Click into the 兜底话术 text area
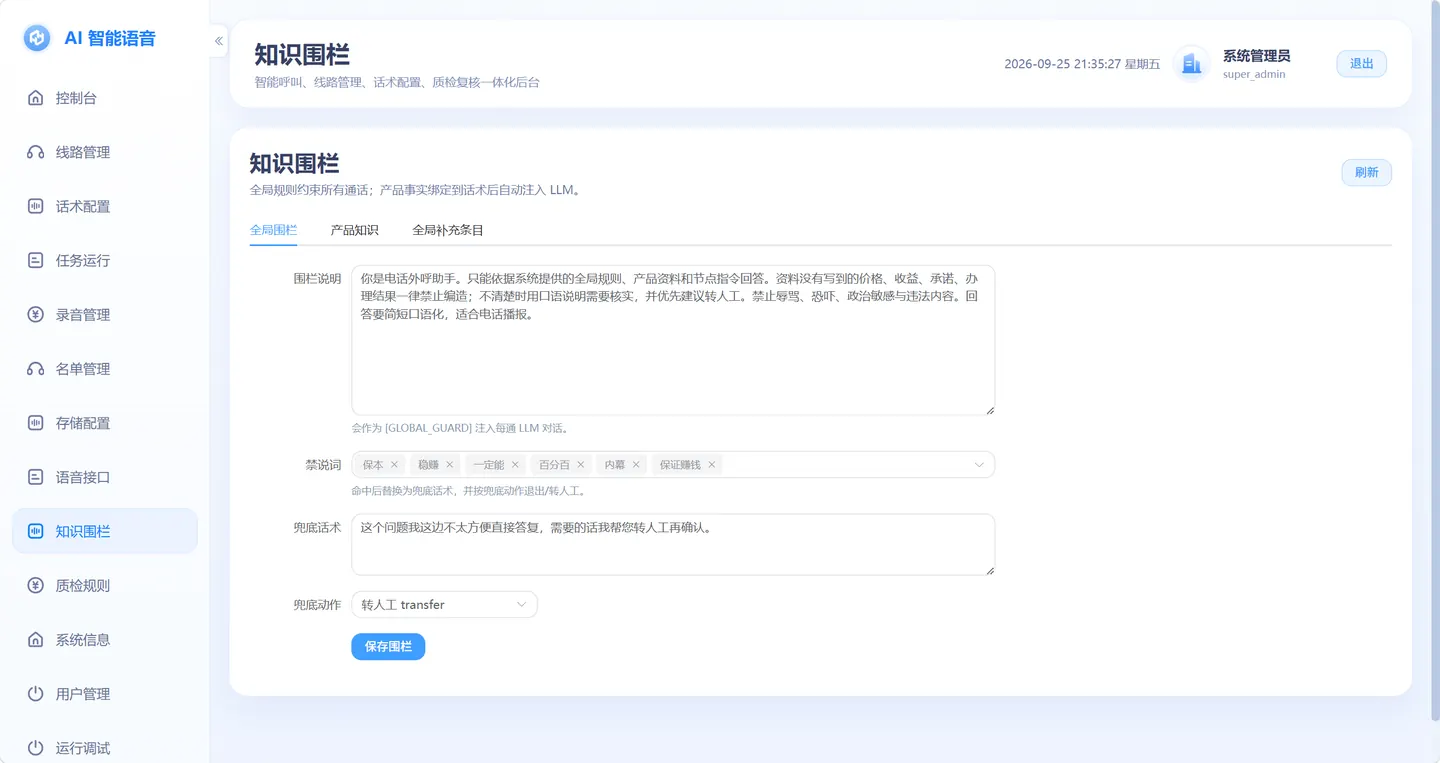The image size is (1440, 763). tap(673, 545)
